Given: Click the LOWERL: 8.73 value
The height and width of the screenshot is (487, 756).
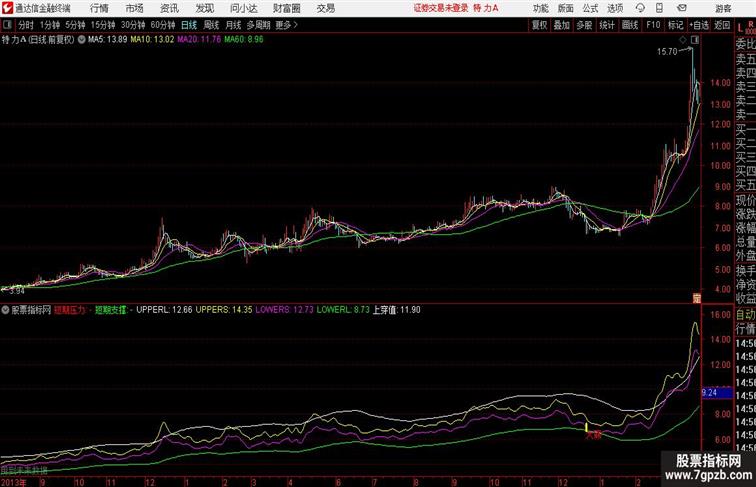Looking at the screenshot, I should [x=343, y=310].
